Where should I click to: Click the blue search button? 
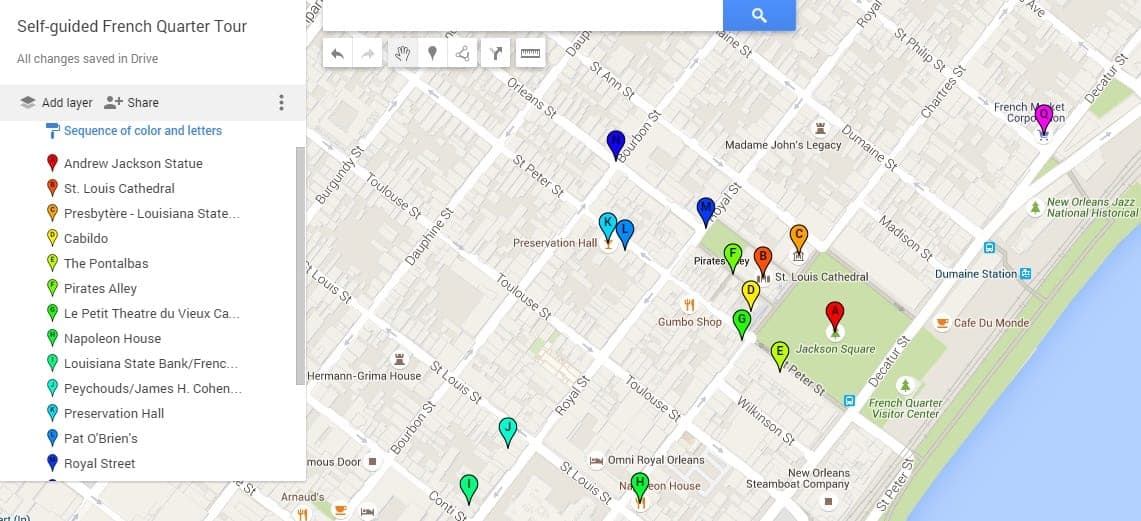pos(759,15)
